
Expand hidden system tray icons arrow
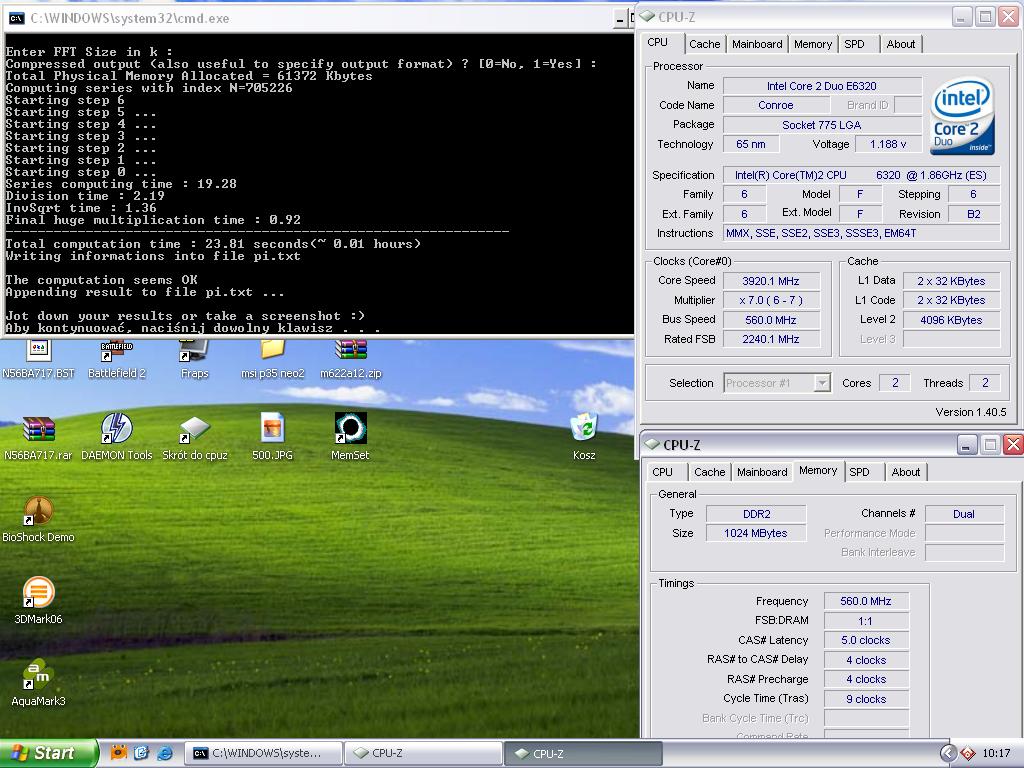948,753
